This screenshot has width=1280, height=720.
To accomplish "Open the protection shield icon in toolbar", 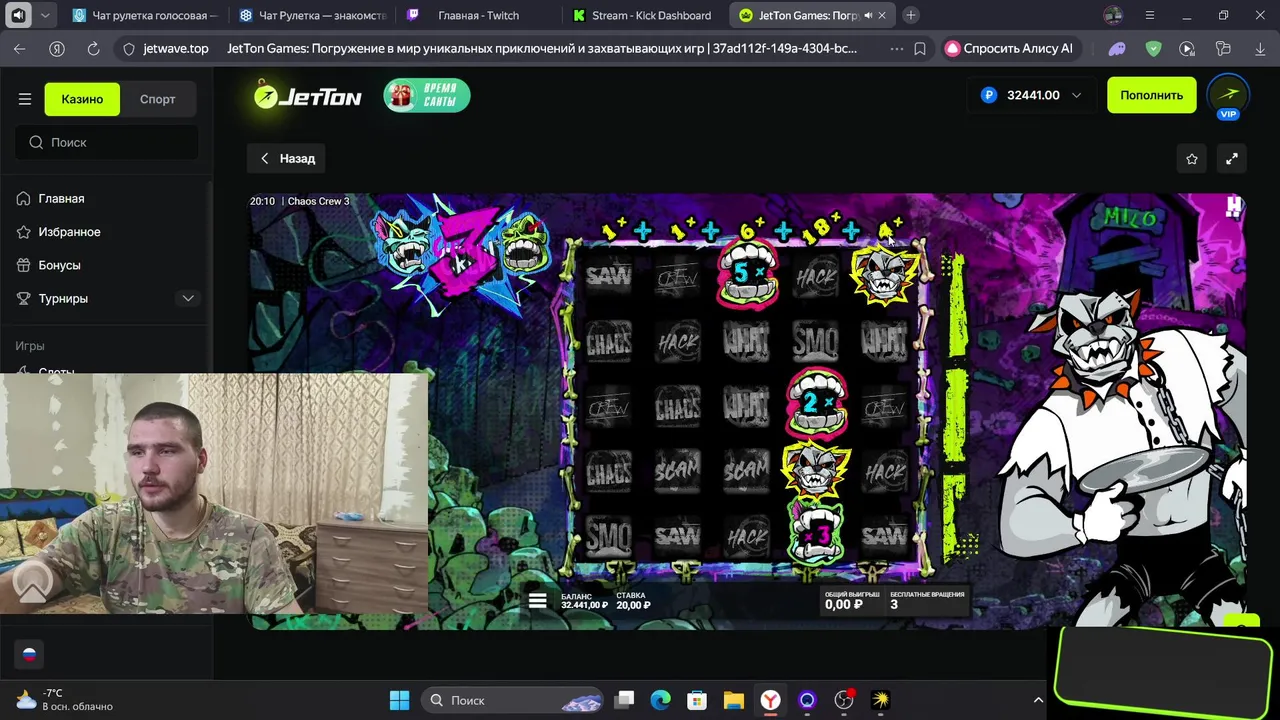I will (1153, 48).
